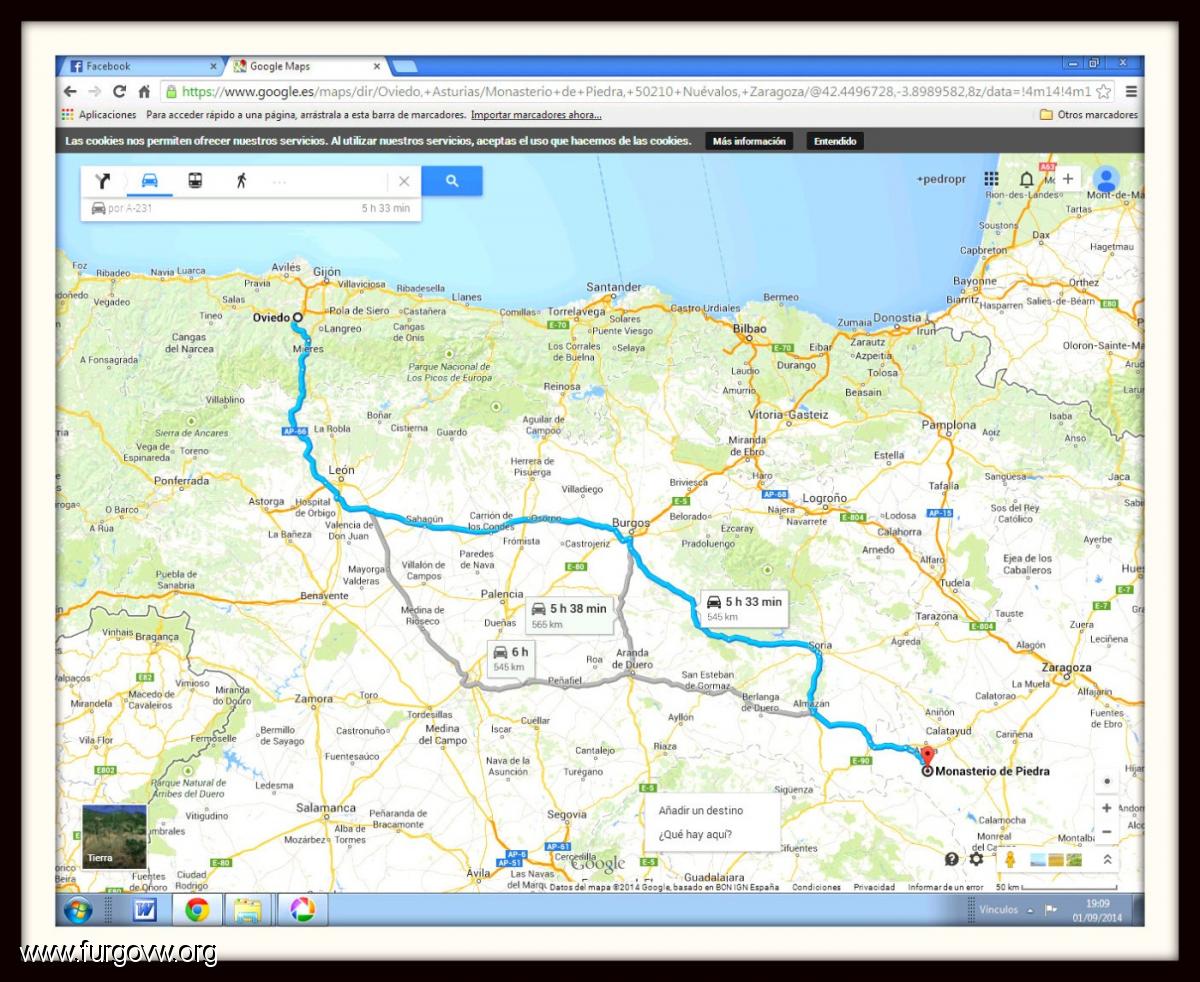Screen dimensions: 1200x982
Task: Open the Google account avatar
Action: 1106,179
